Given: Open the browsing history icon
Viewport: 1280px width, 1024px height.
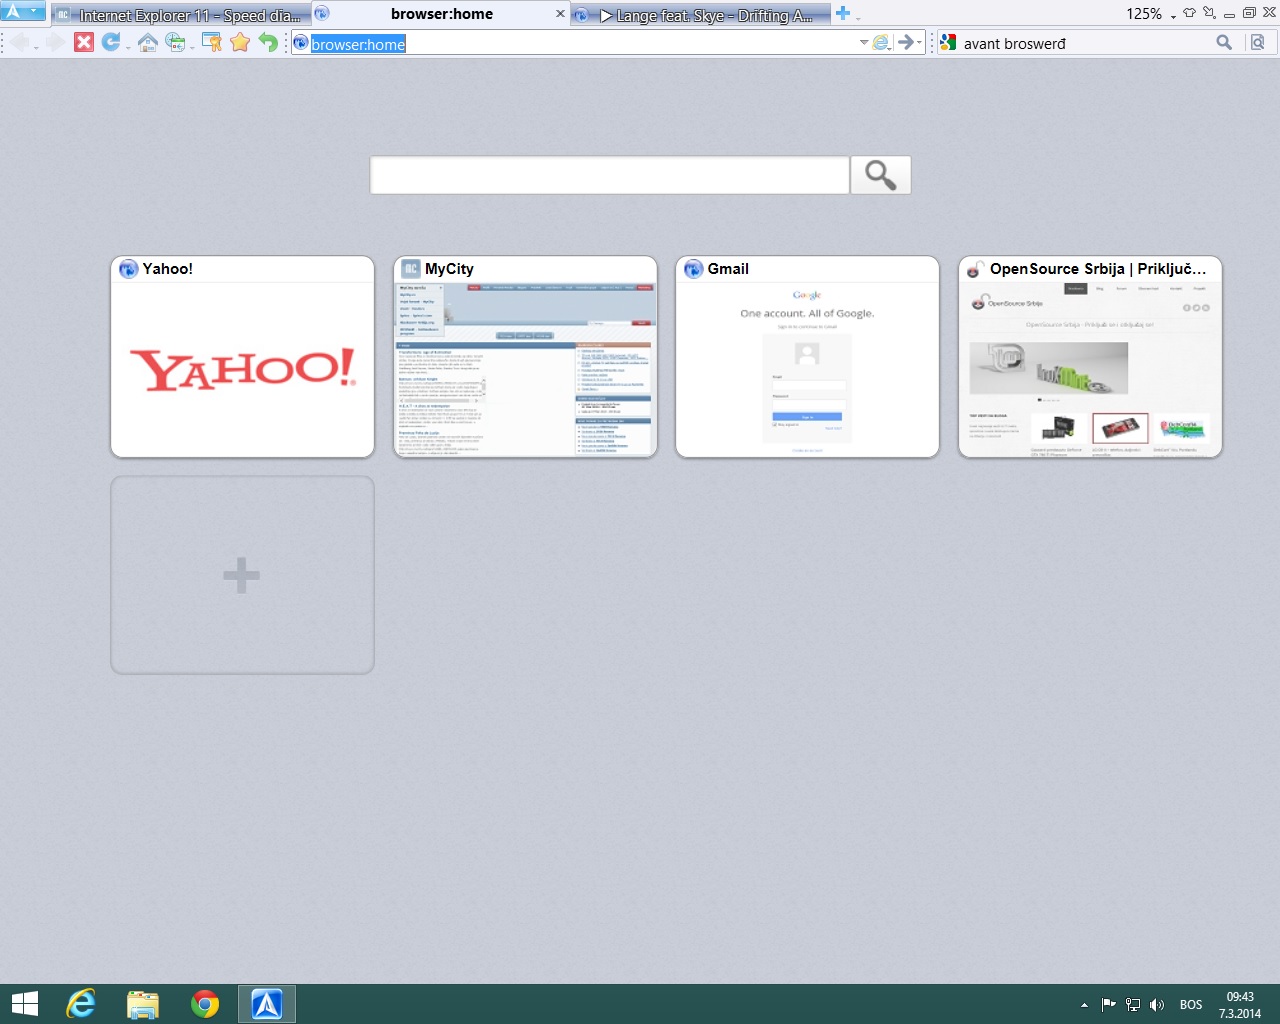Looking at the screenshot, I should (175, 42).
